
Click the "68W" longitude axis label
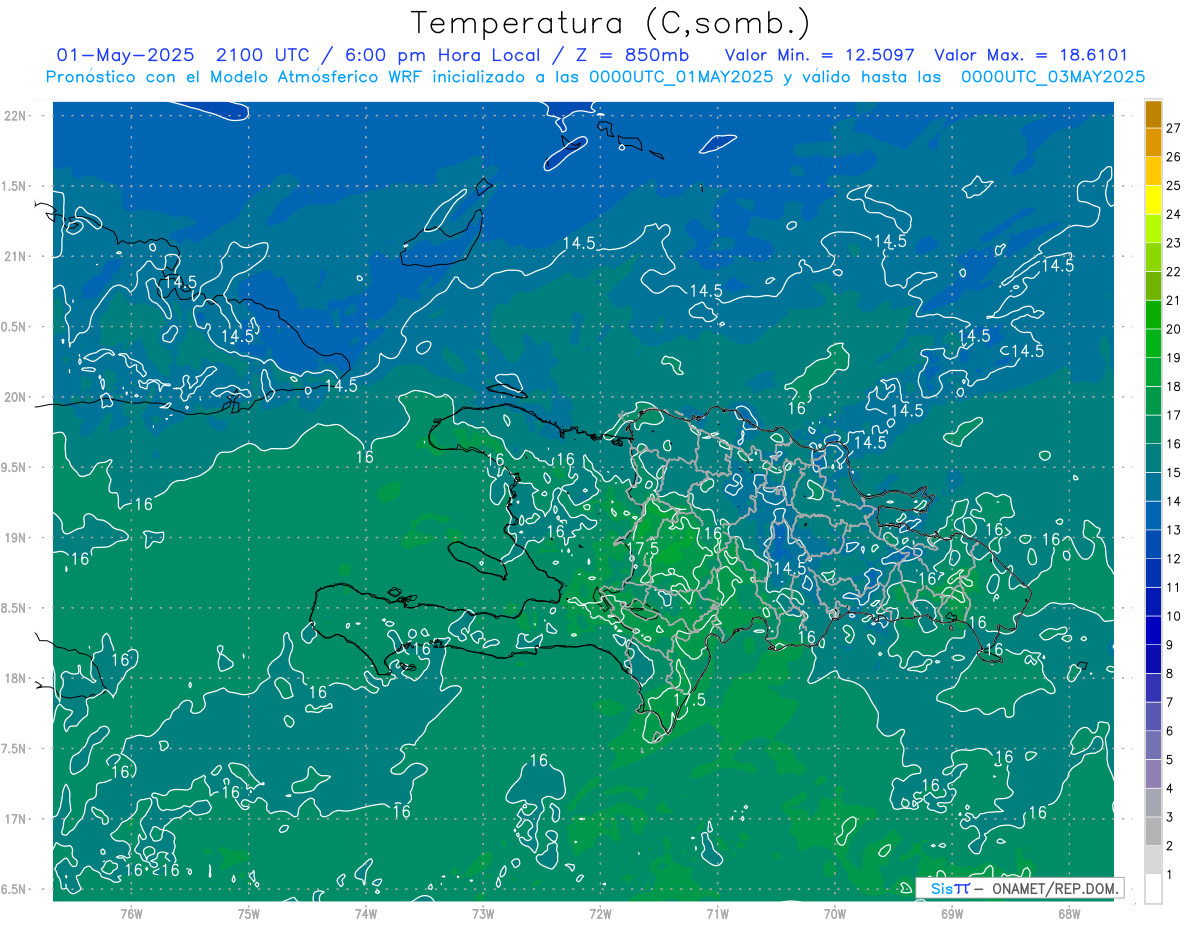coord(1069,913)
